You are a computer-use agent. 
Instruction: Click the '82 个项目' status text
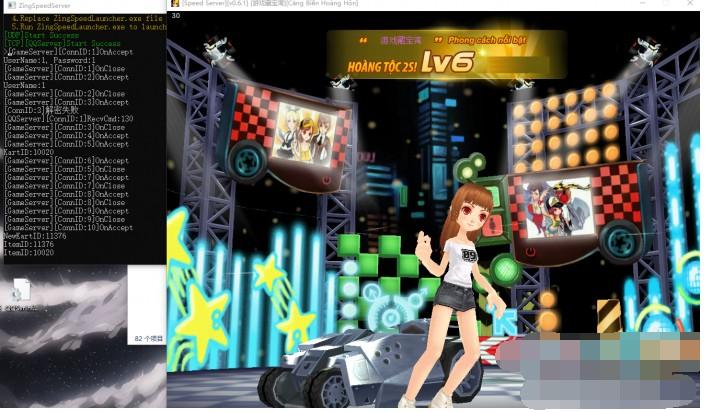point(149,339)
